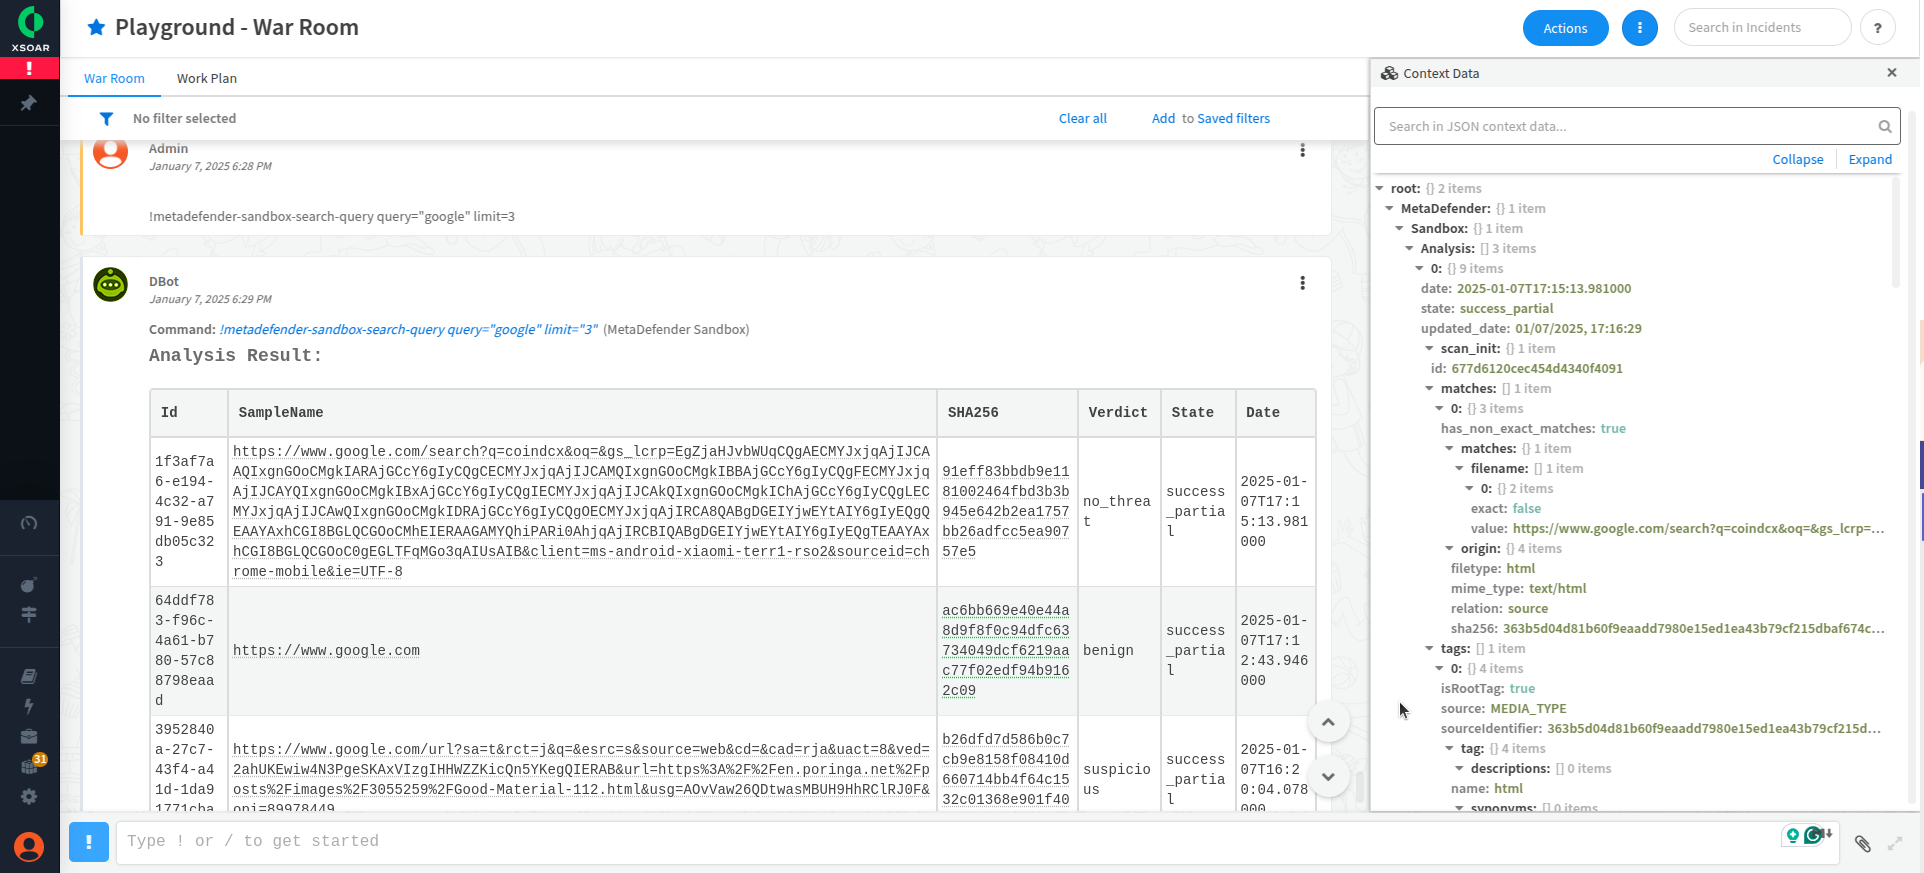
Task: Click the id value 677d6120cec454d4340f4091
Action: pyautogui.click(x=1537, y=368)
